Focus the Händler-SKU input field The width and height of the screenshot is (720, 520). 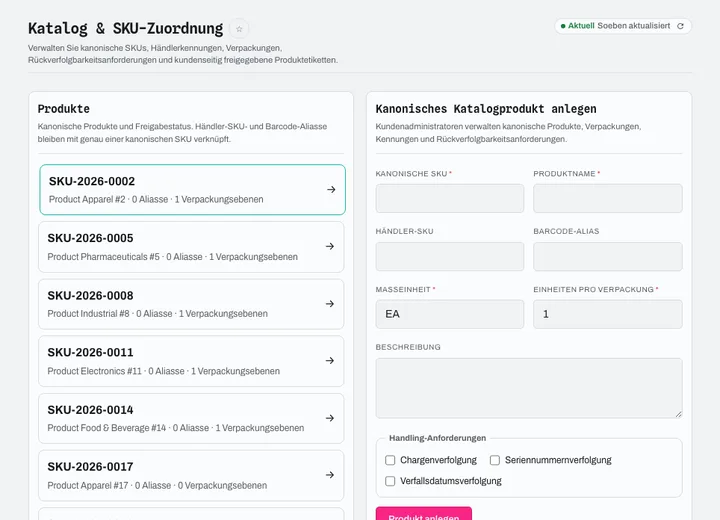[x=450, y=256]
